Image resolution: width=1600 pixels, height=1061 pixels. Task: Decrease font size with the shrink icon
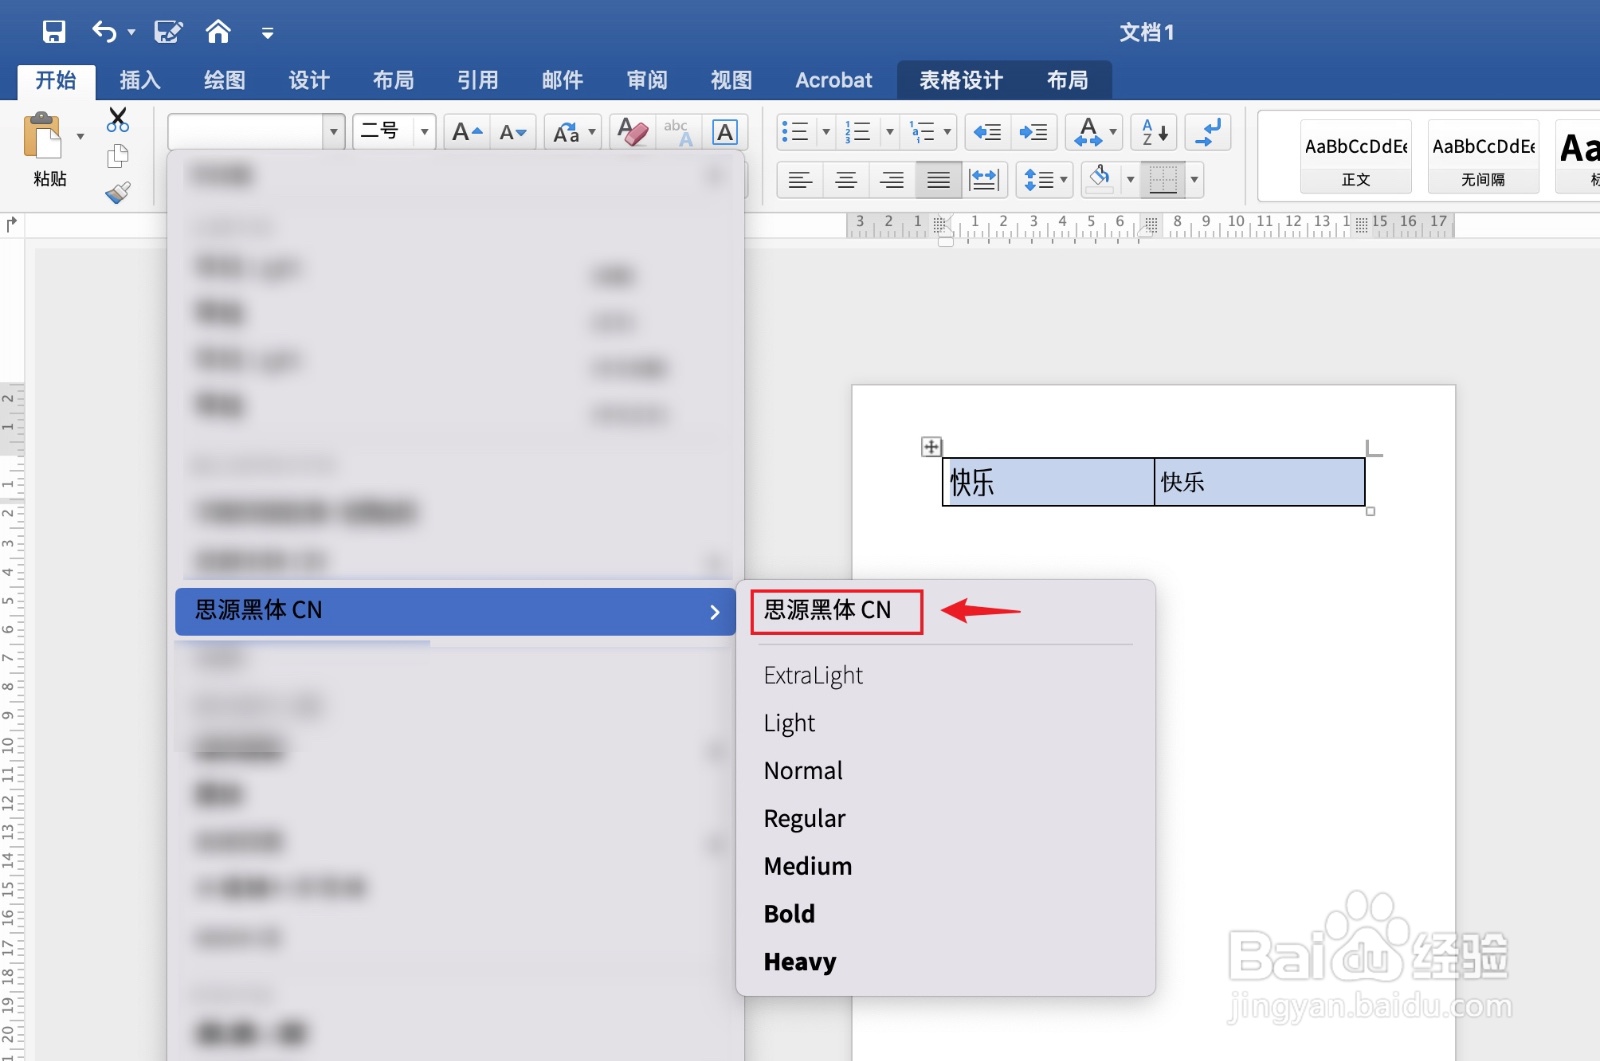tap(513, 131)
